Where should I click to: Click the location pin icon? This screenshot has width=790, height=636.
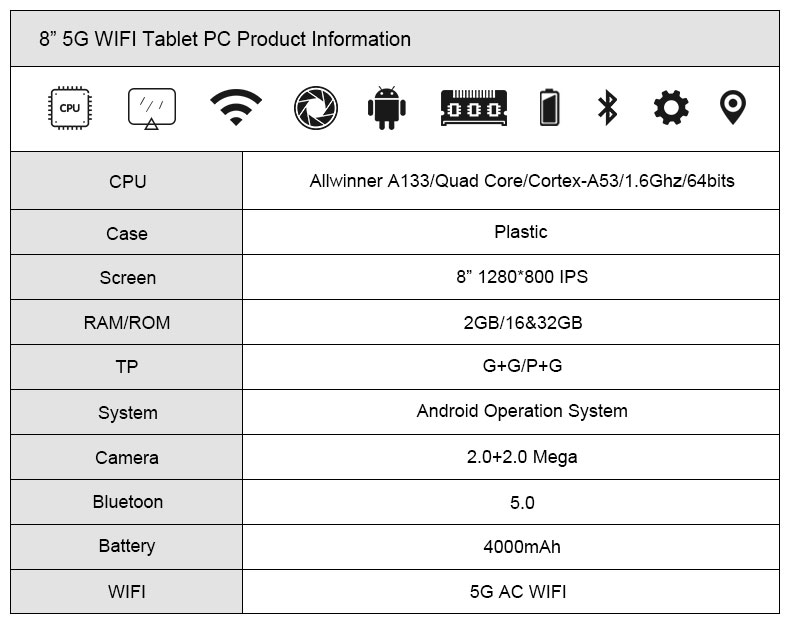tap(733, 107)
